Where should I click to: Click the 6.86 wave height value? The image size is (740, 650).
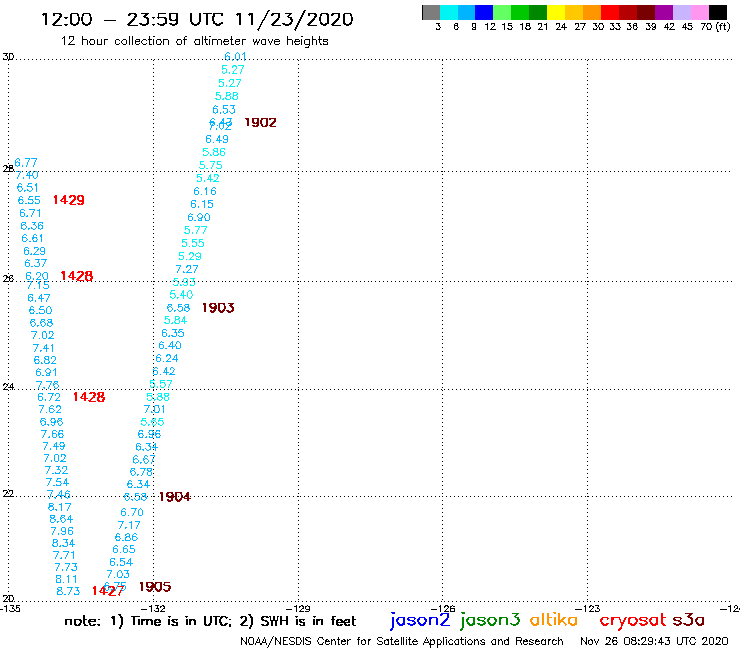(x=126, y=538)
